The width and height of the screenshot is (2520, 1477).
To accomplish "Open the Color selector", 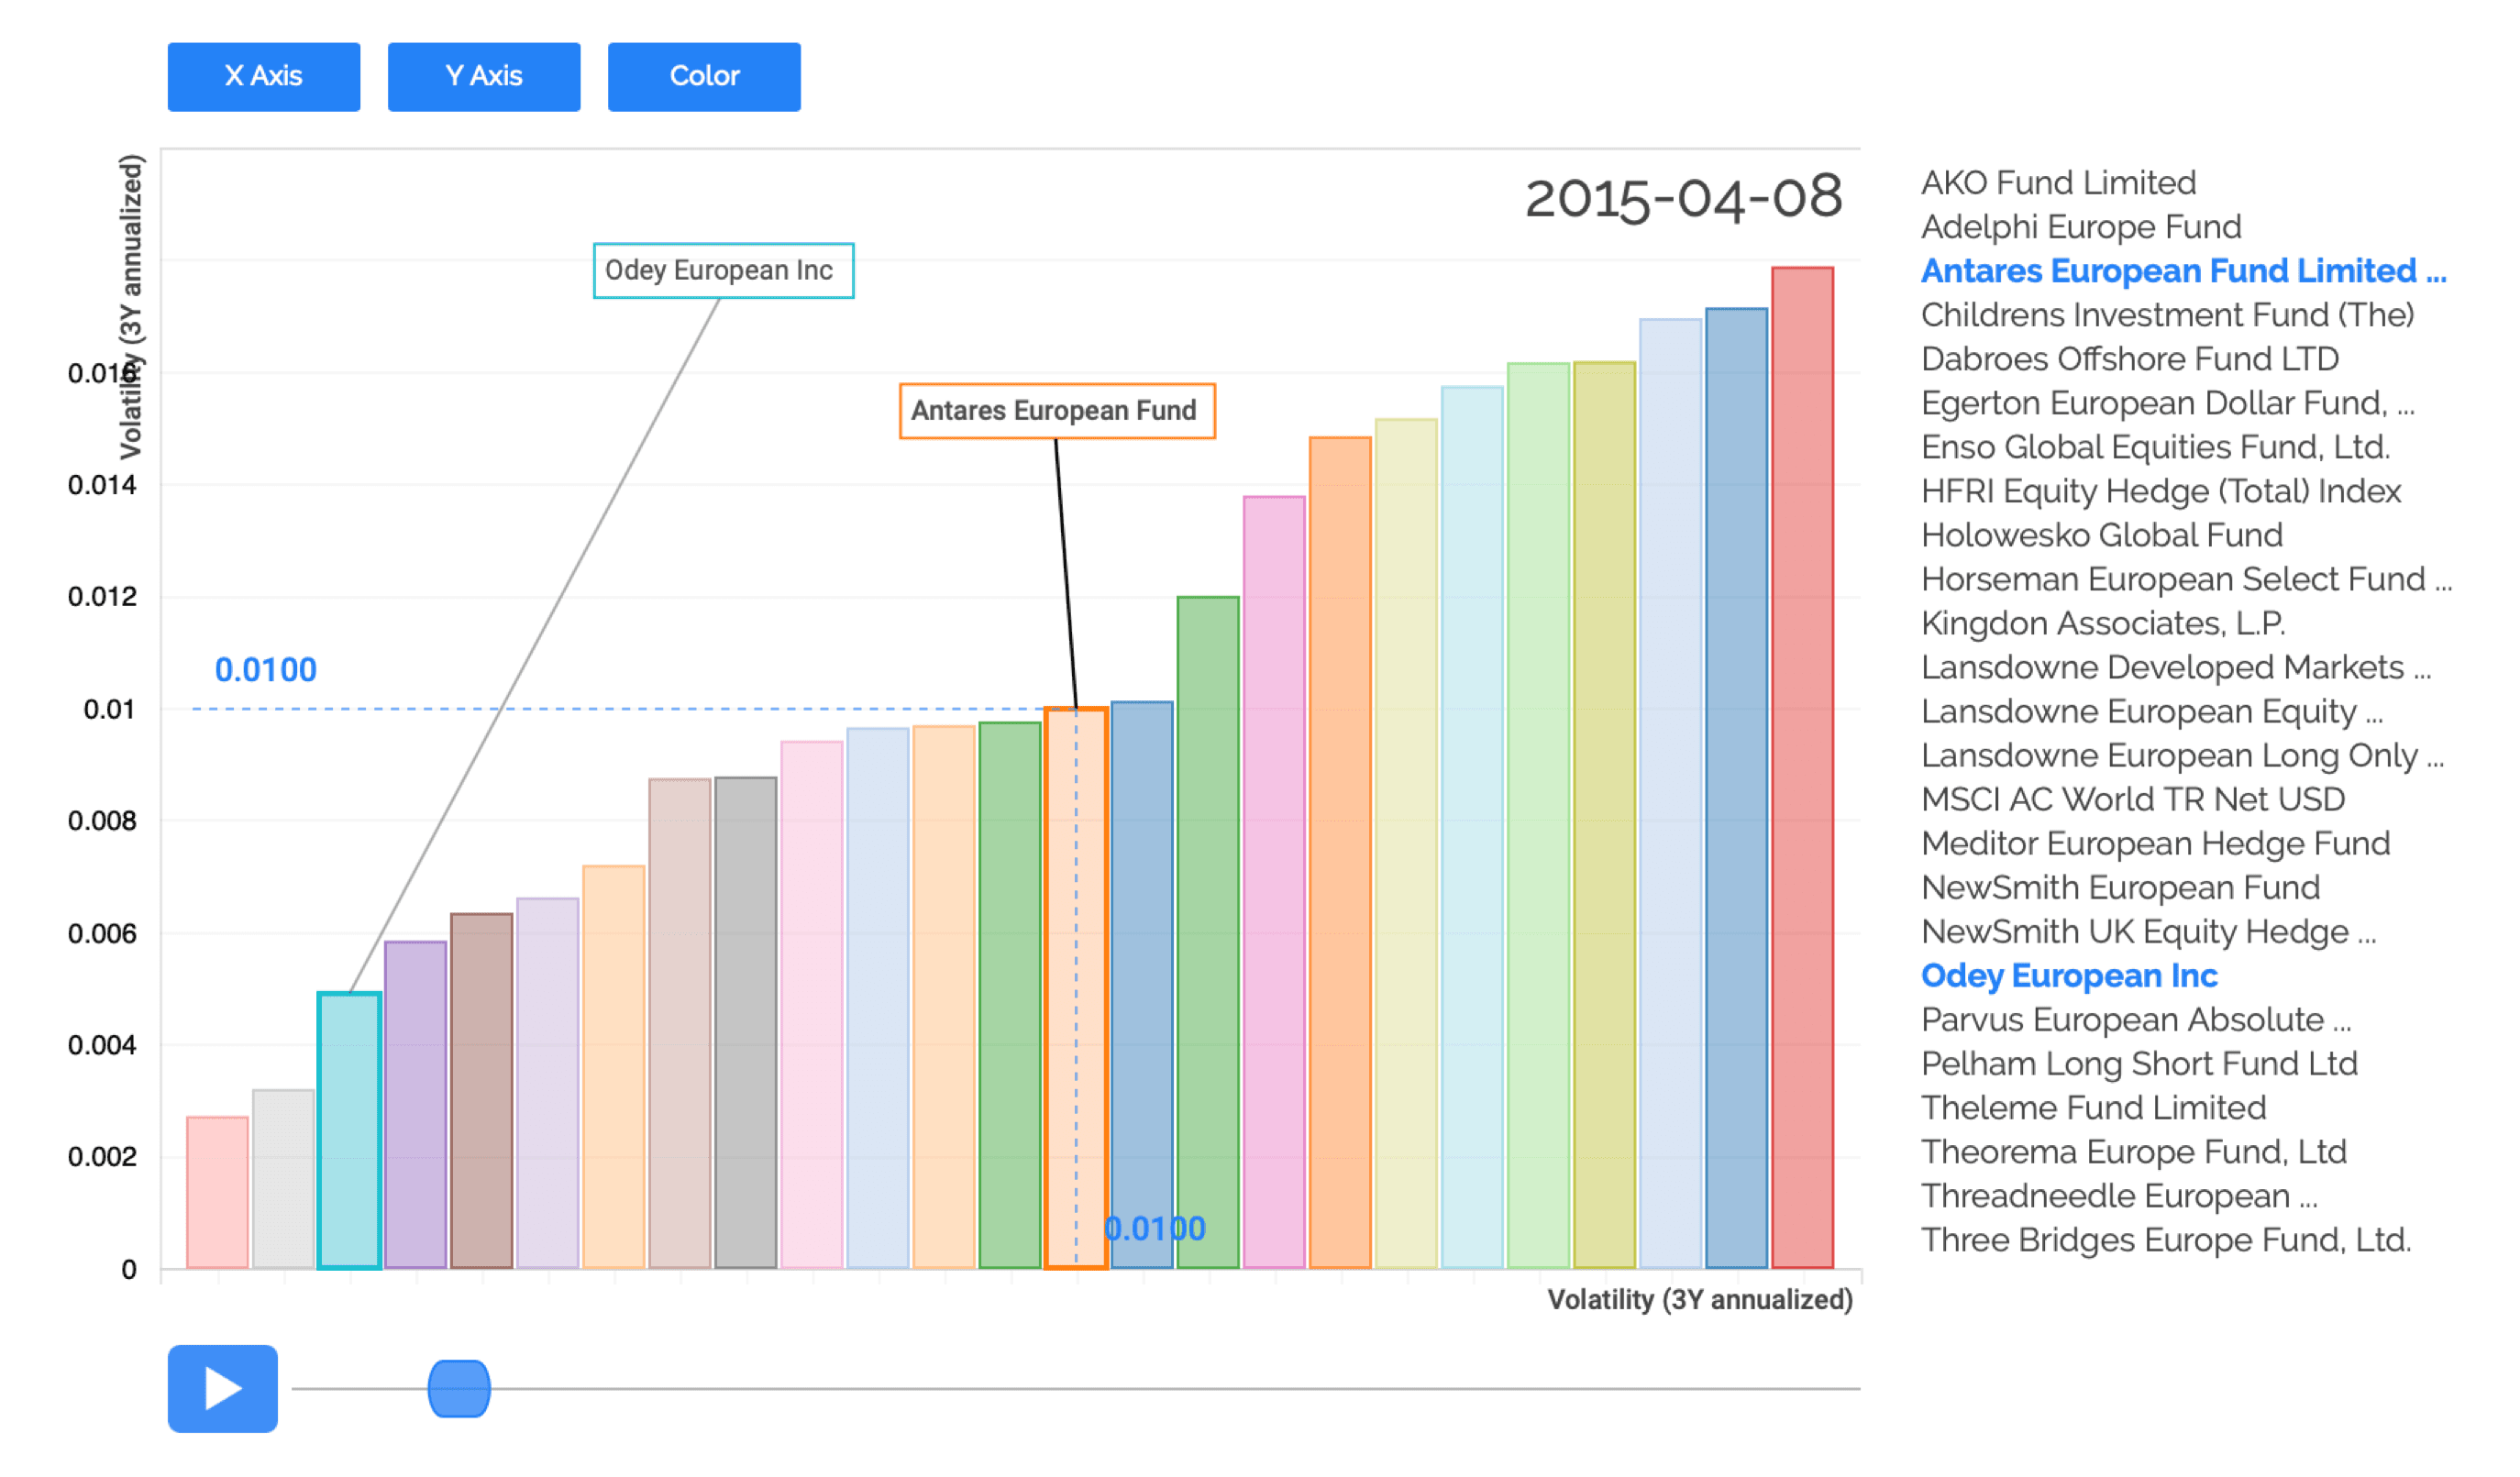I will [x=703, y=76].
